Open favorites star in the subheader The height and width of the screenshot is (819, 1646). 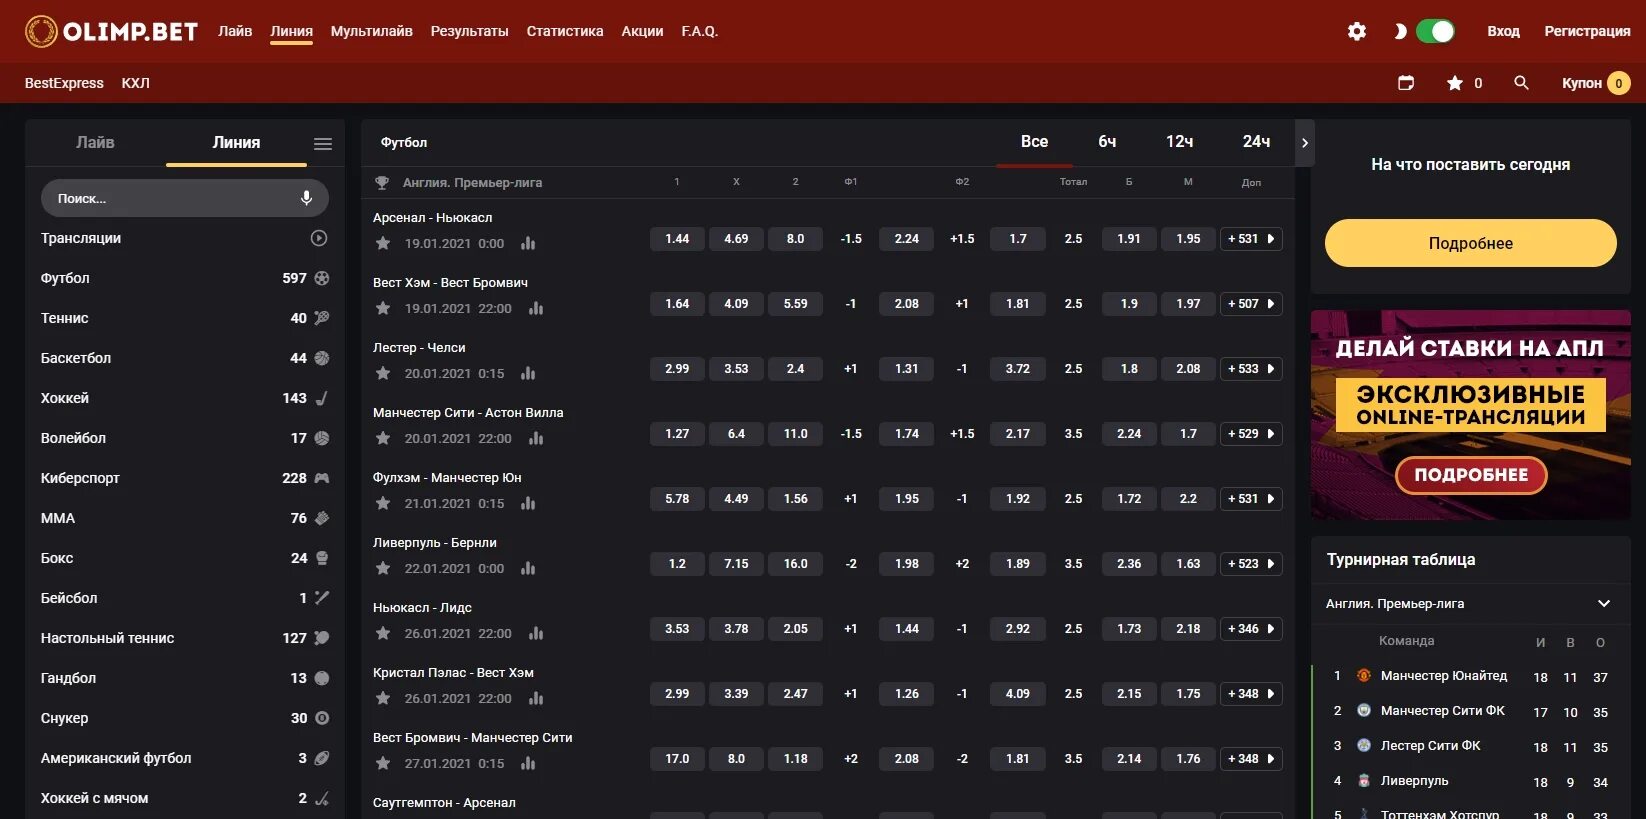[1455, 83]
